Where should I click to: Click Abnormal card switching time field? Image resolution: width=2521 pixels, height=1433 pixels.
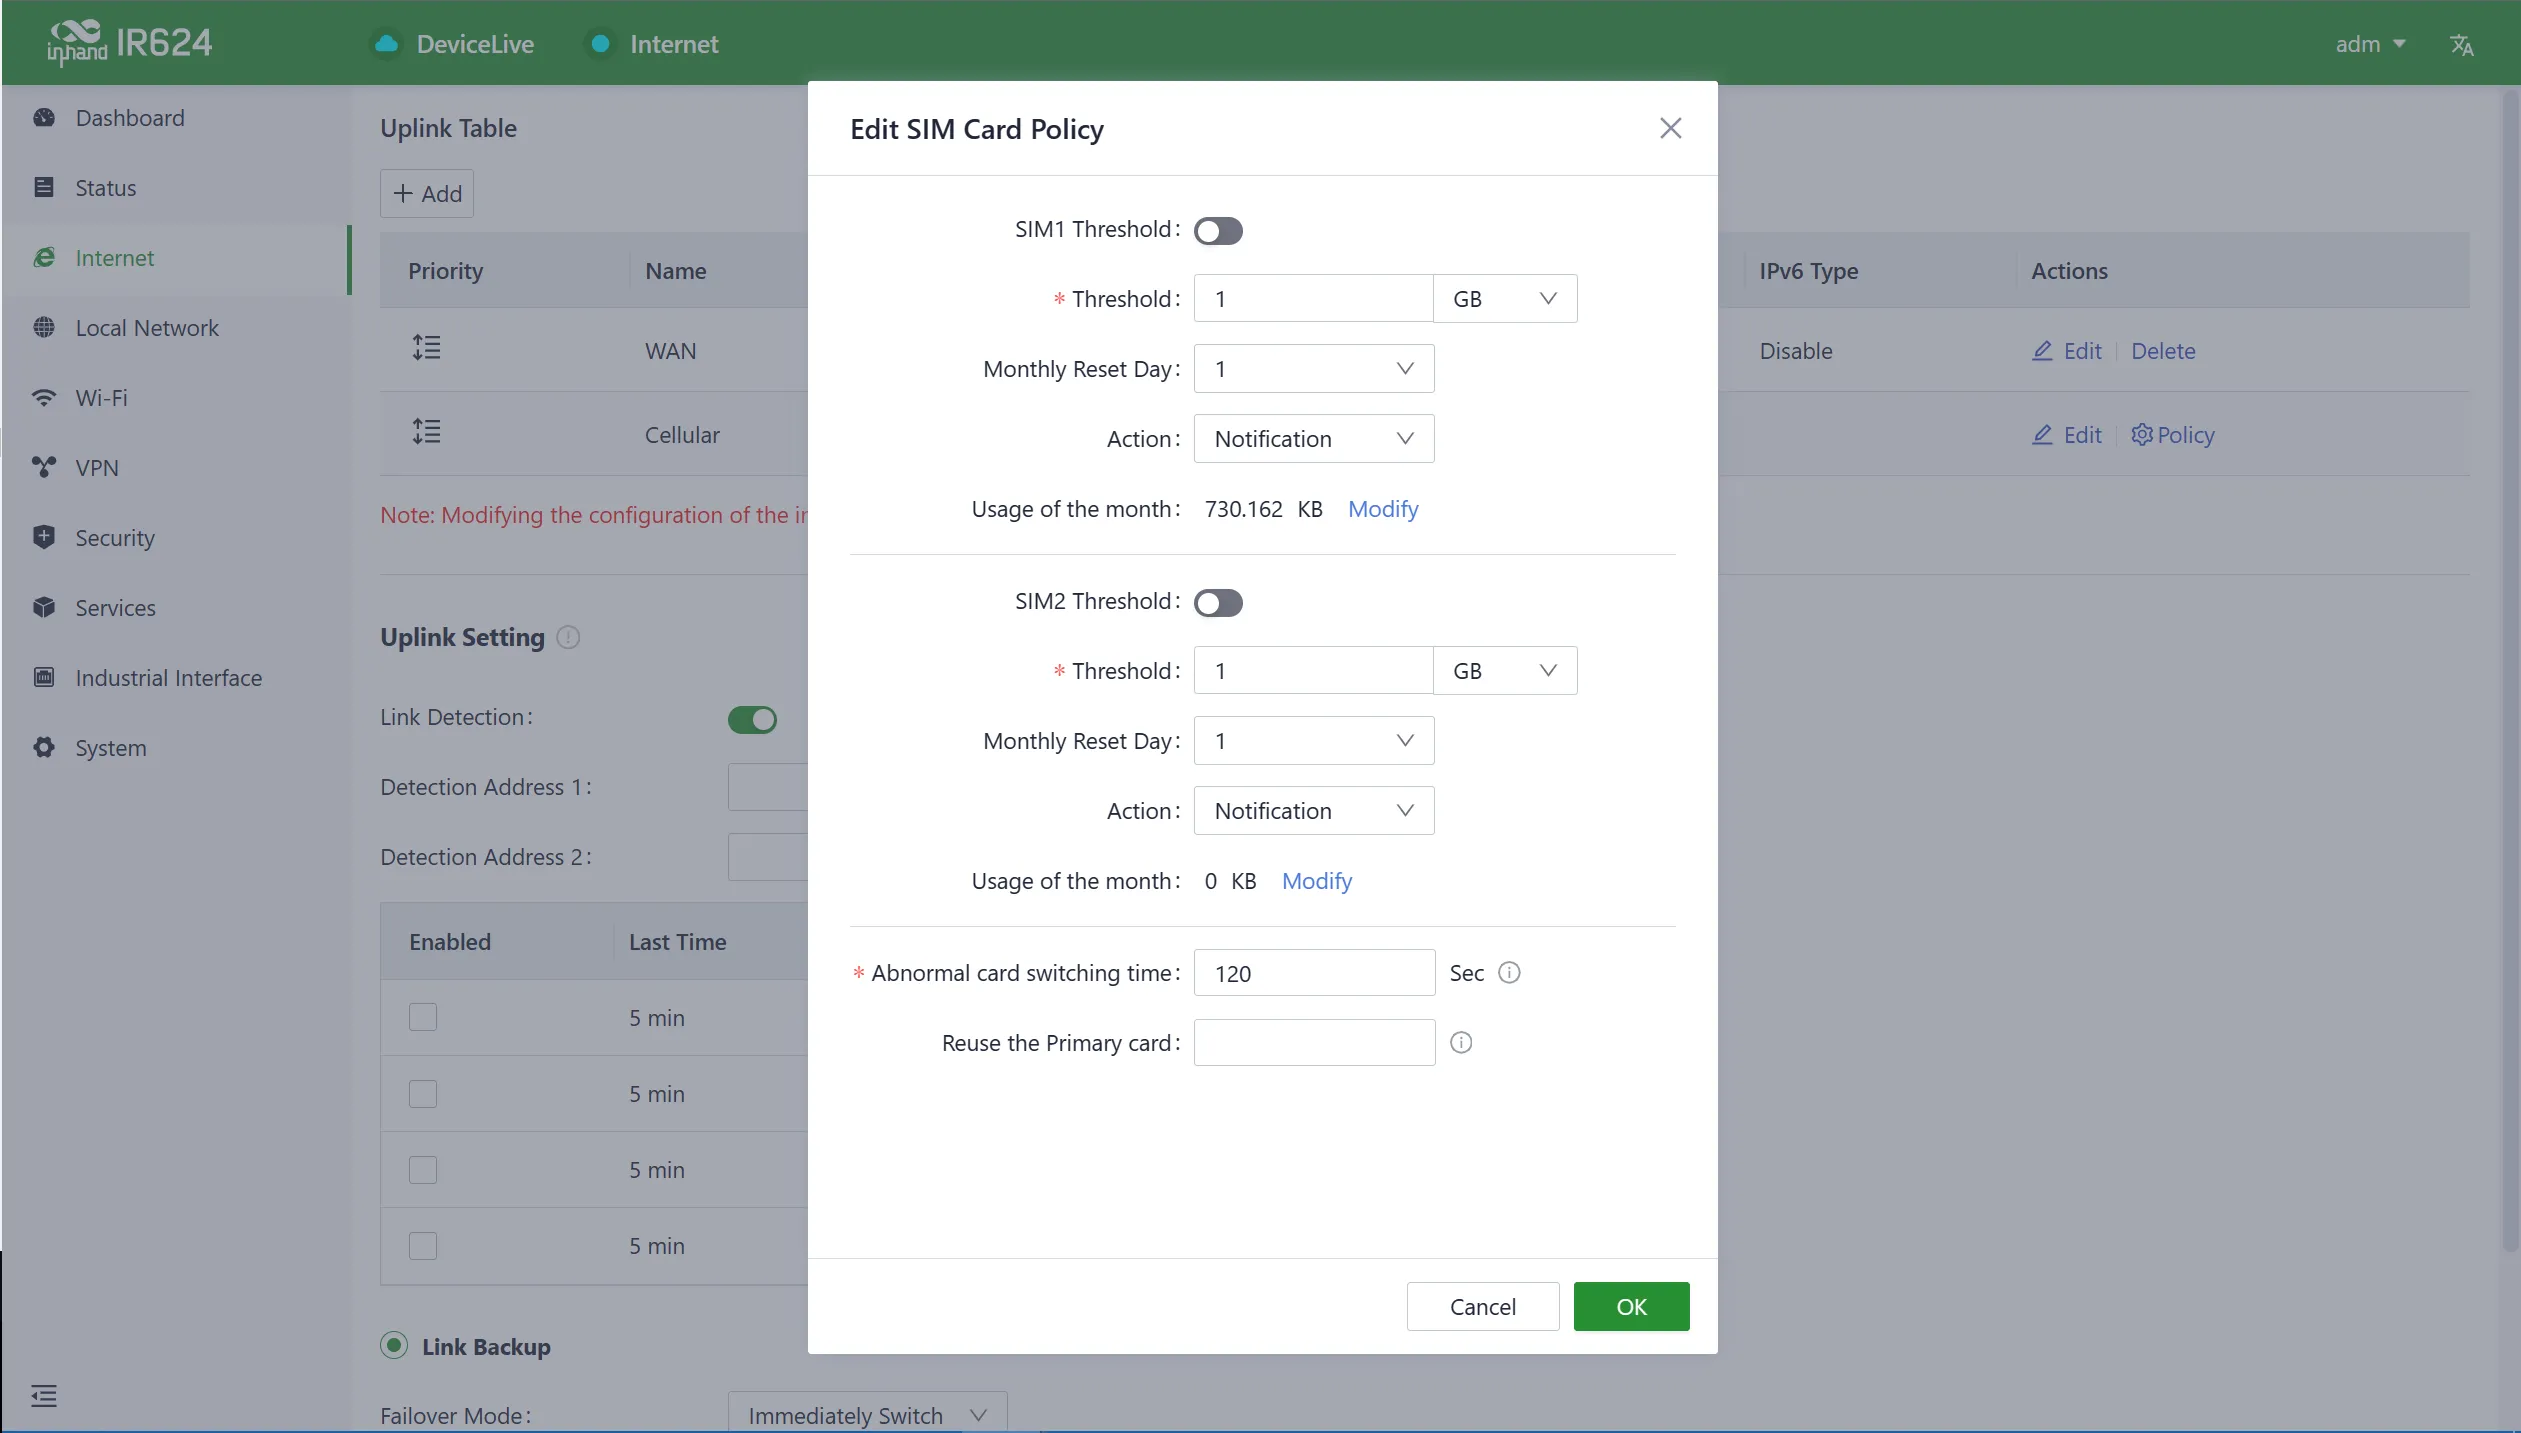click(1314, 973)
